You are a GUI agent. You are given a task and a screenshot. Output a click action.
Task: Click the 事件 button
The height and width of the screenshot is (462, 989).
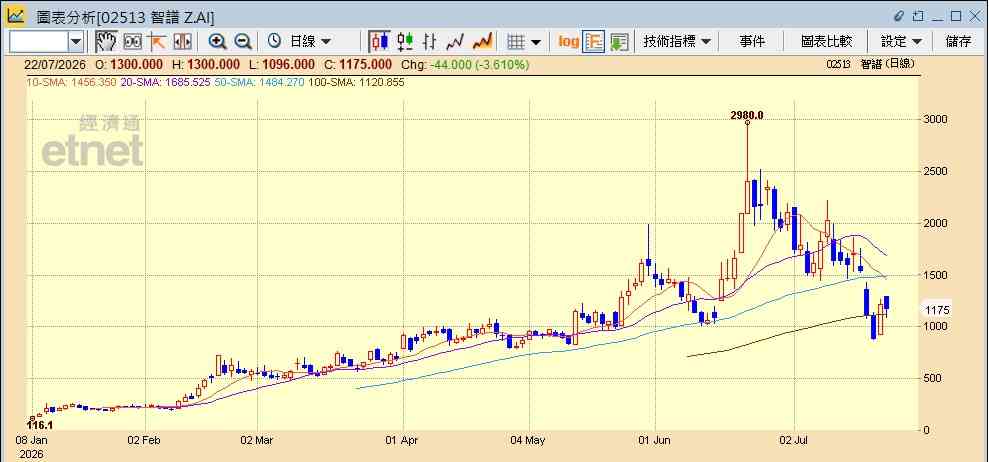tap(752, 42)
